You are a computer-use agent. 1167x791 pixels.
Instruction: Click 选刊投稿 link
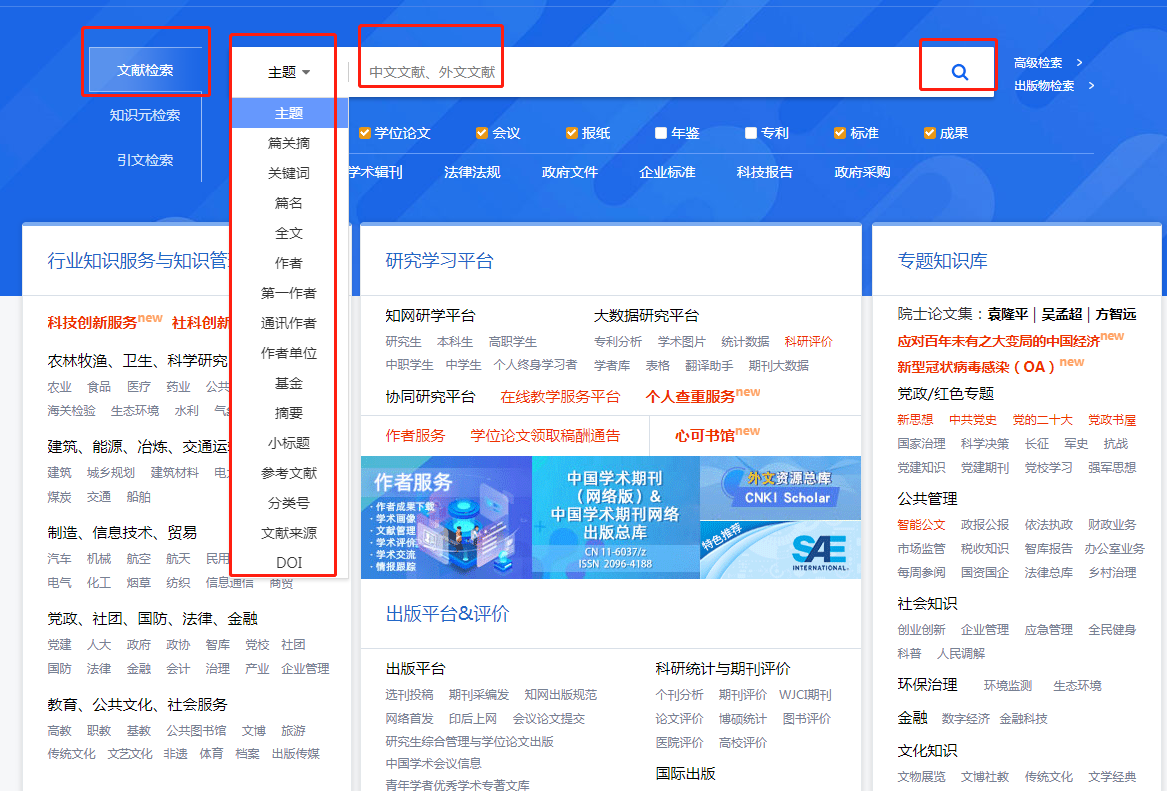point(409,695)
